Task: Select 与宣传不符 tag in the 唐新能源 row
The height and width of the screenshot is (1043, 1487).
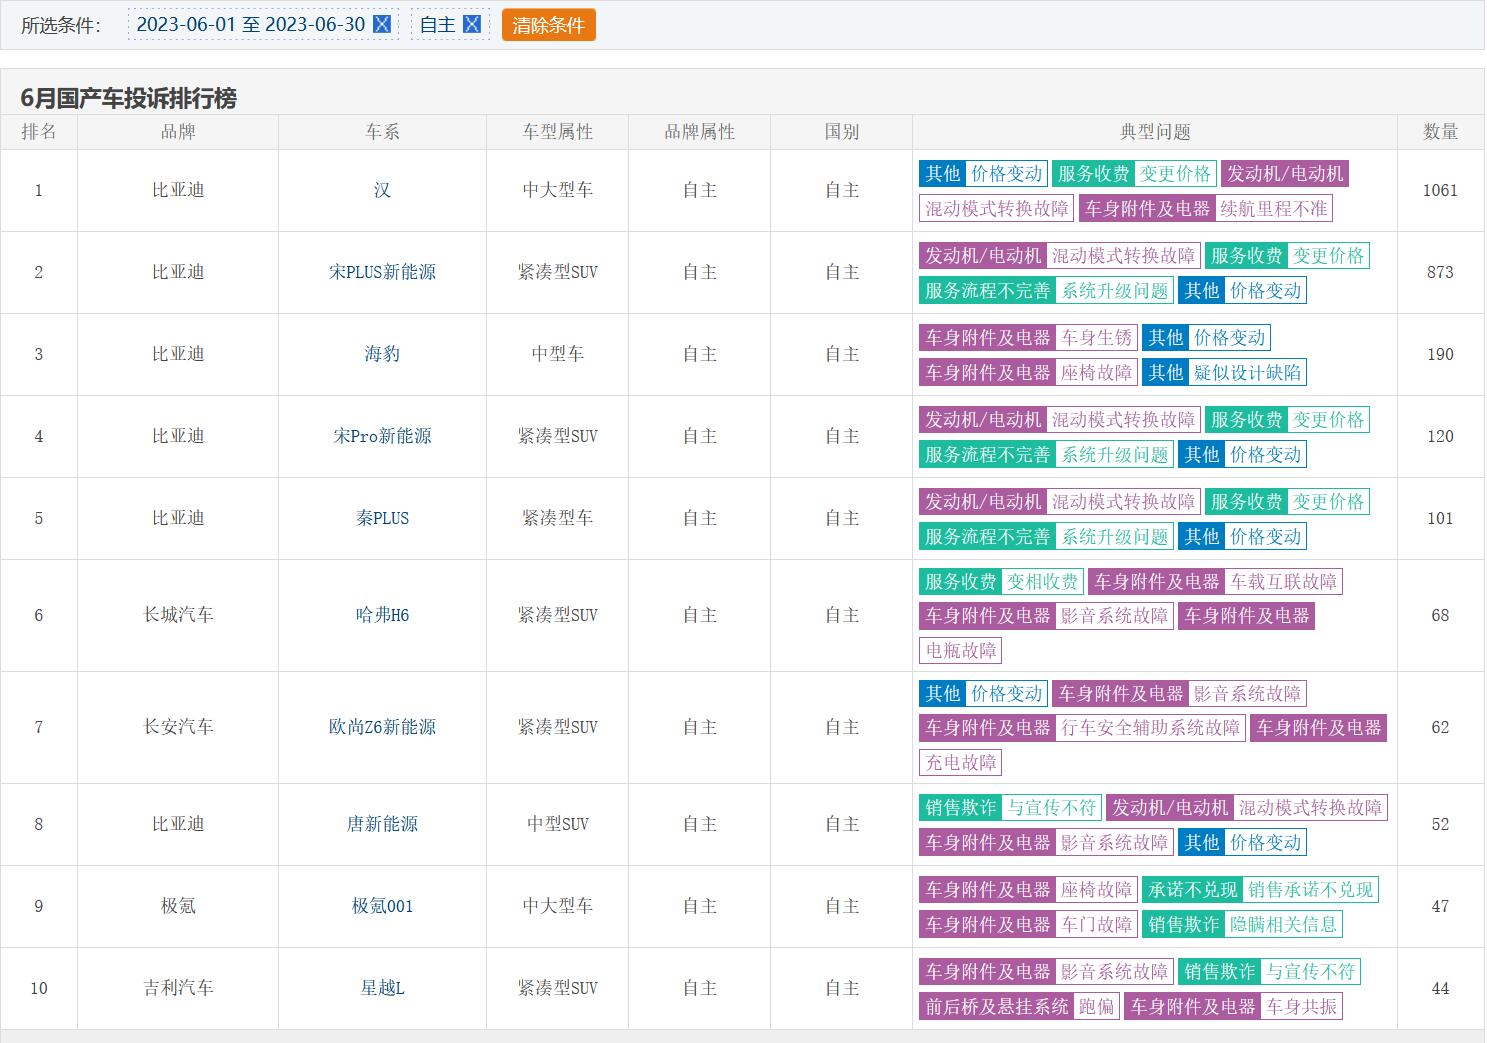Action: click(x=1051, y=808)
